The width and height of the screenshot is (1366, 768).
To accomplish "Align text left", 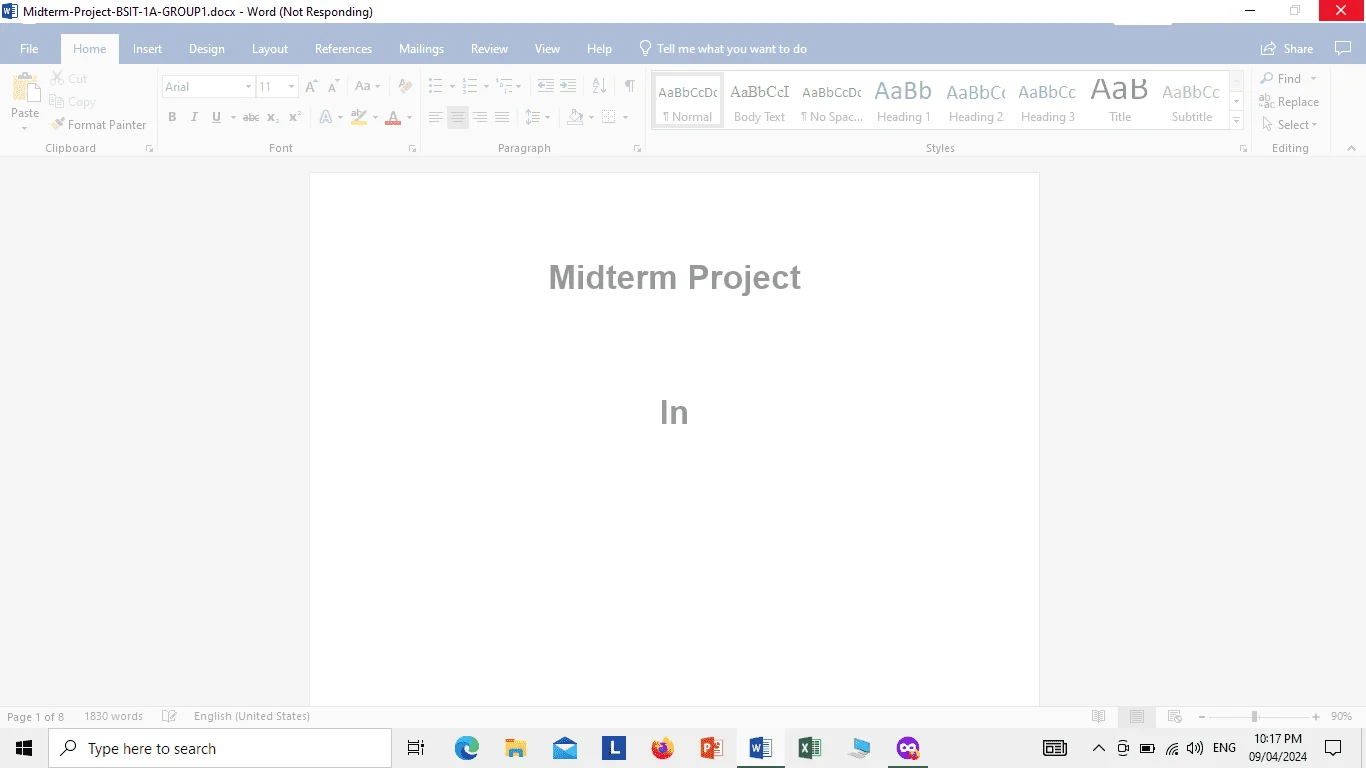I will (435, 117).
